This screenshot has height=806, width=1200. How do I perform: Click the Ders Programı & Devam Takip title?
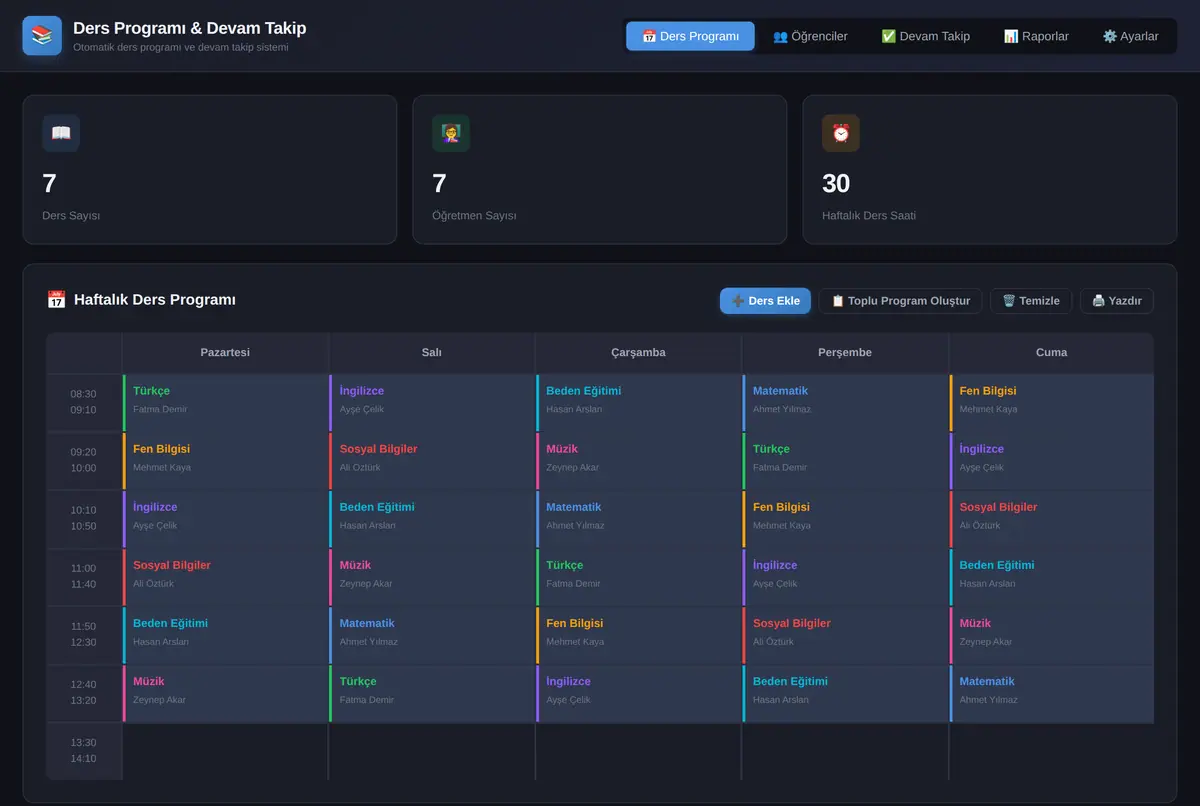190,28
